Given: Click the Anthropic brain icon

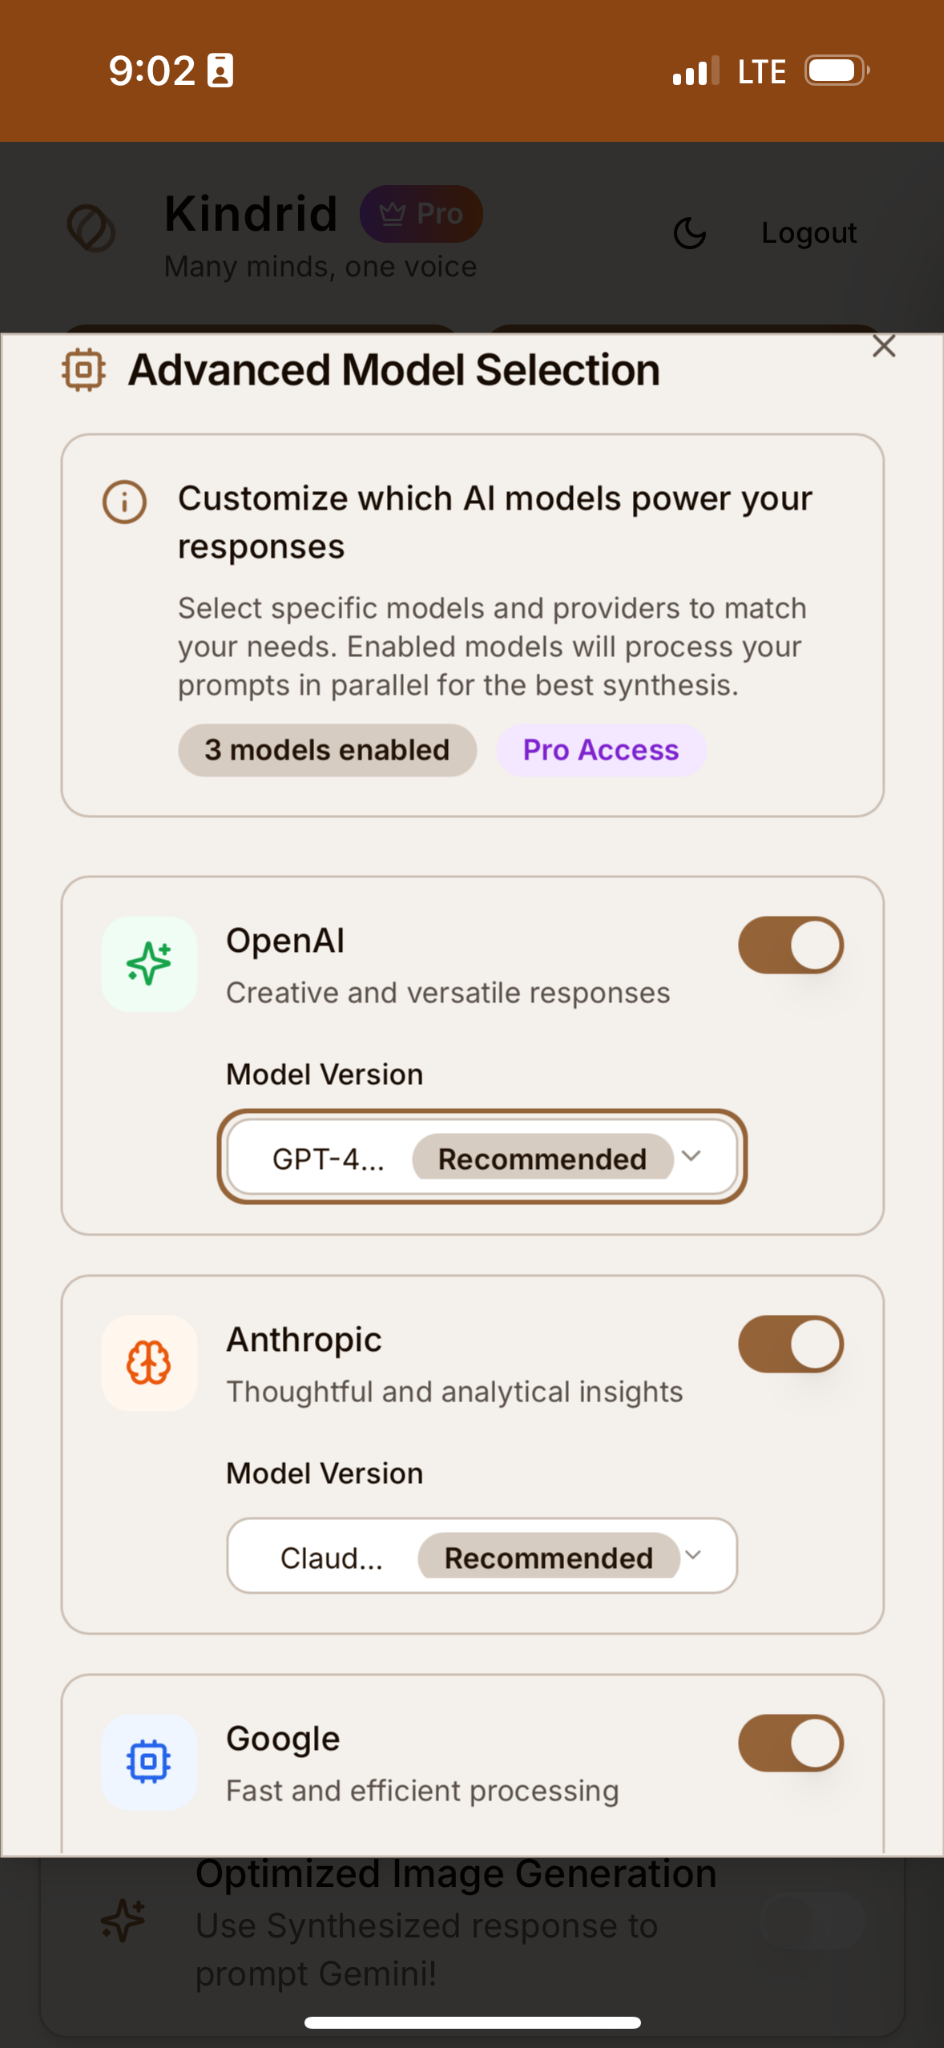Looking at the screenshot, I should [149, 1363].
